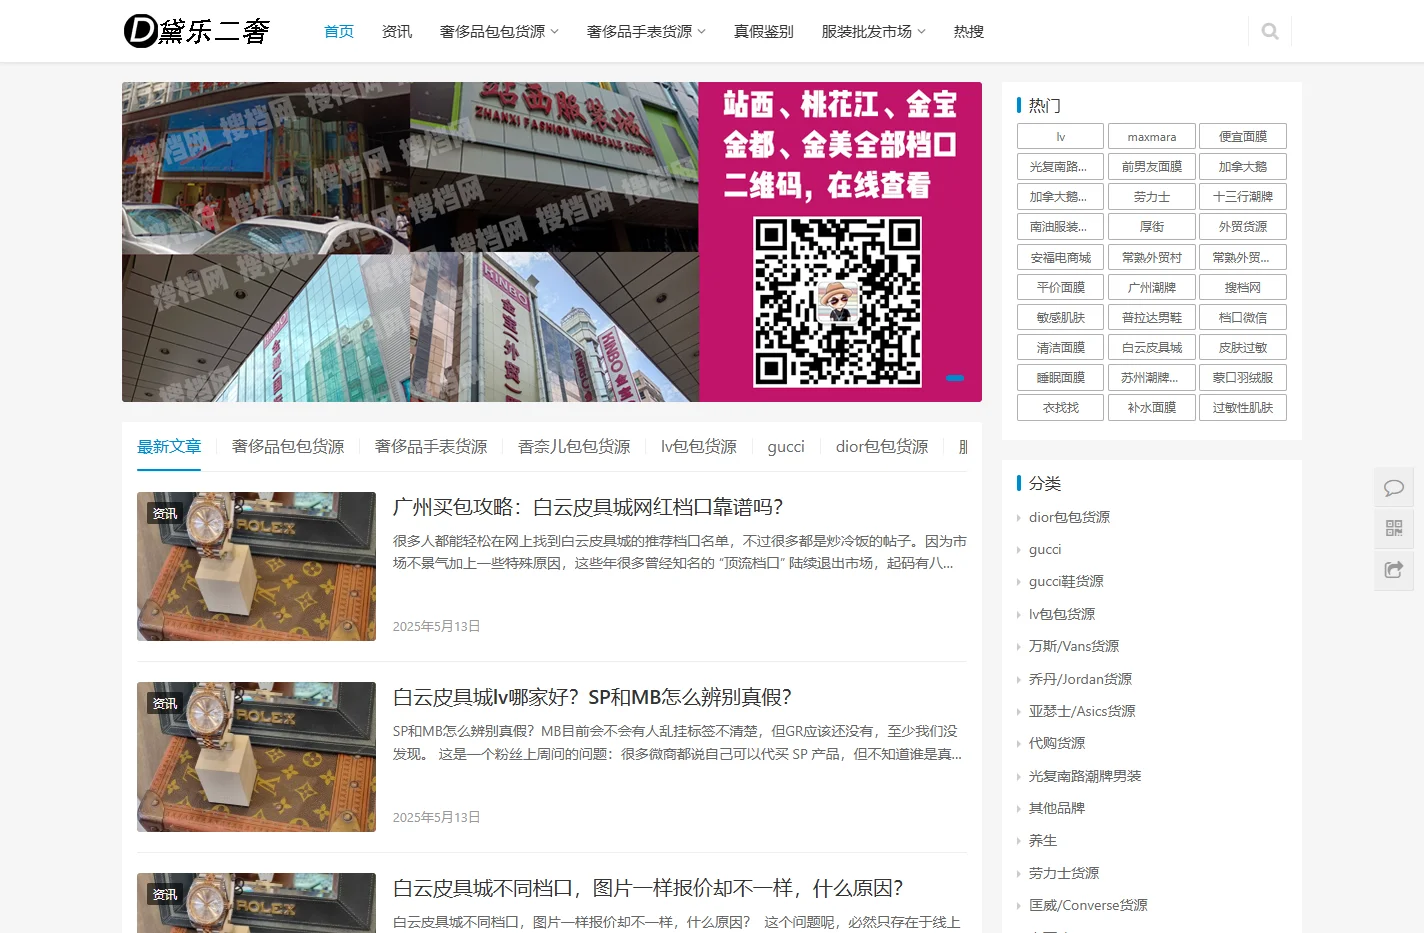Open article 白云皮具城不同档口 title
This screenshot has width=1424, height=933.
coord(648,888)
